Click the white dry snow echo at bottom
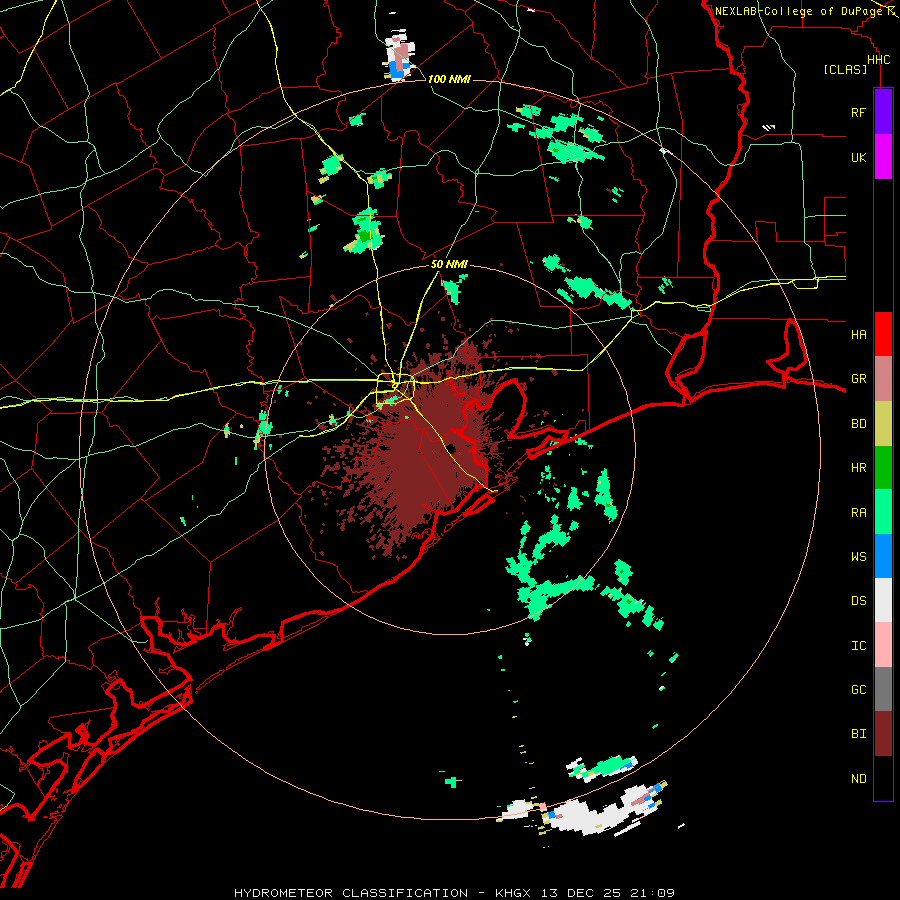Image resolution: width=900 pixels, height=900 pixels. tap(585, 815)
